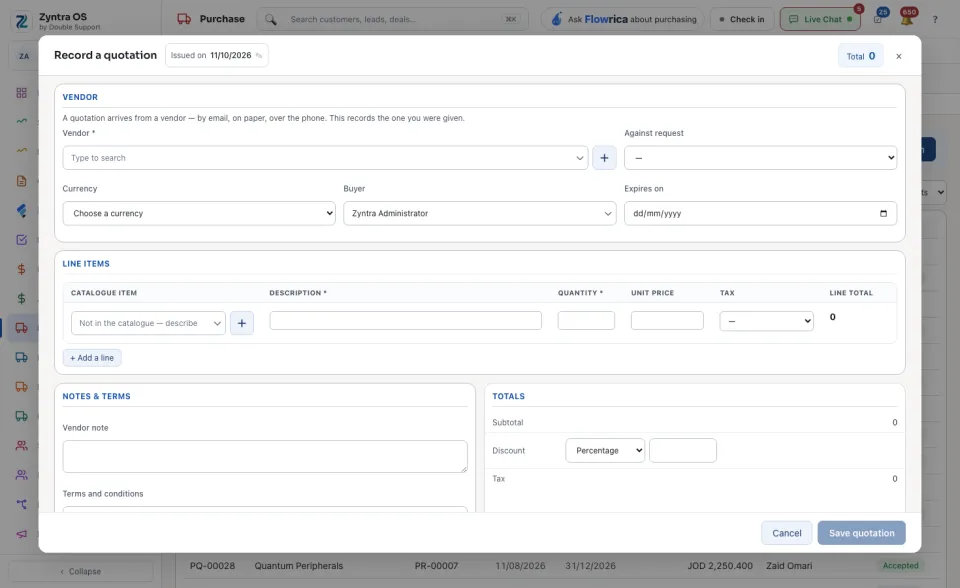Viewport: 960px width, 588px height.
Task: Open the notifications bell with 650 badge
Action: (x=907, y=19)
